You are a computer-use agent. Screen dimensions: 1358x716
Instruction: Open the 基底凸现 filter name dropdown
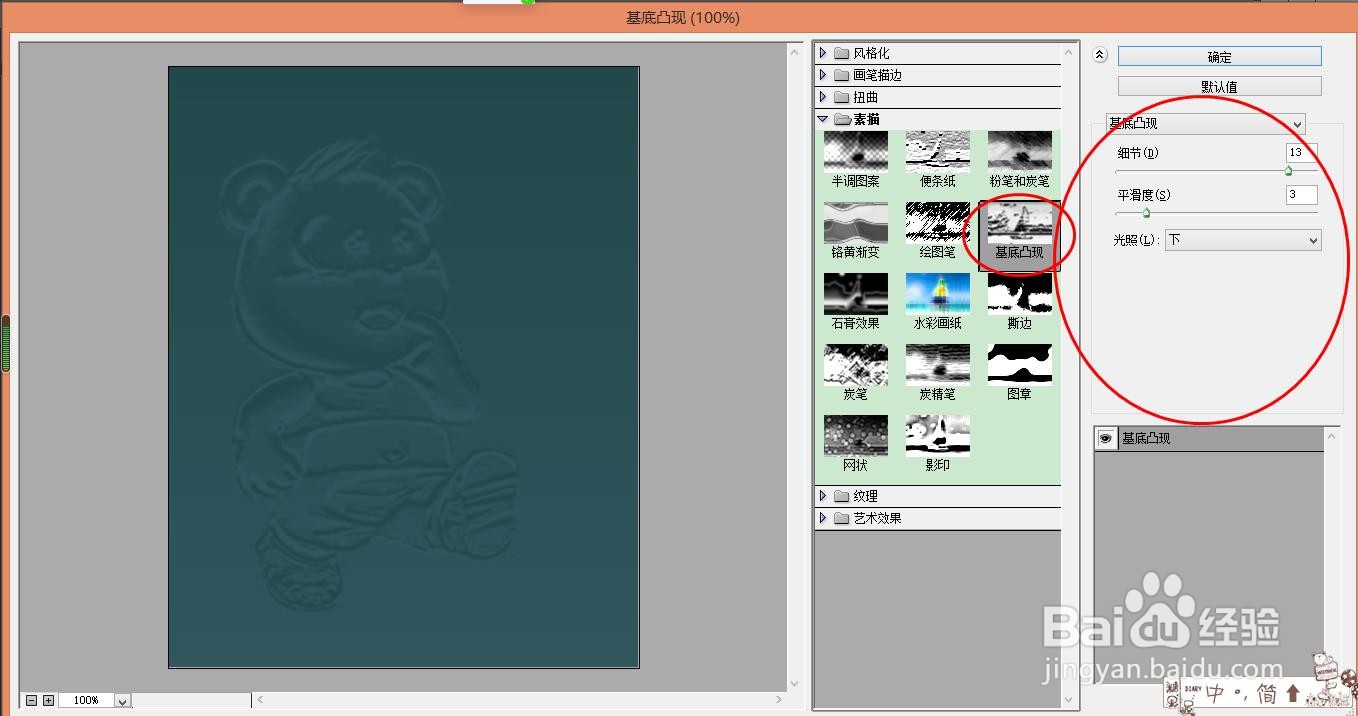click(x=1206, y=124)
